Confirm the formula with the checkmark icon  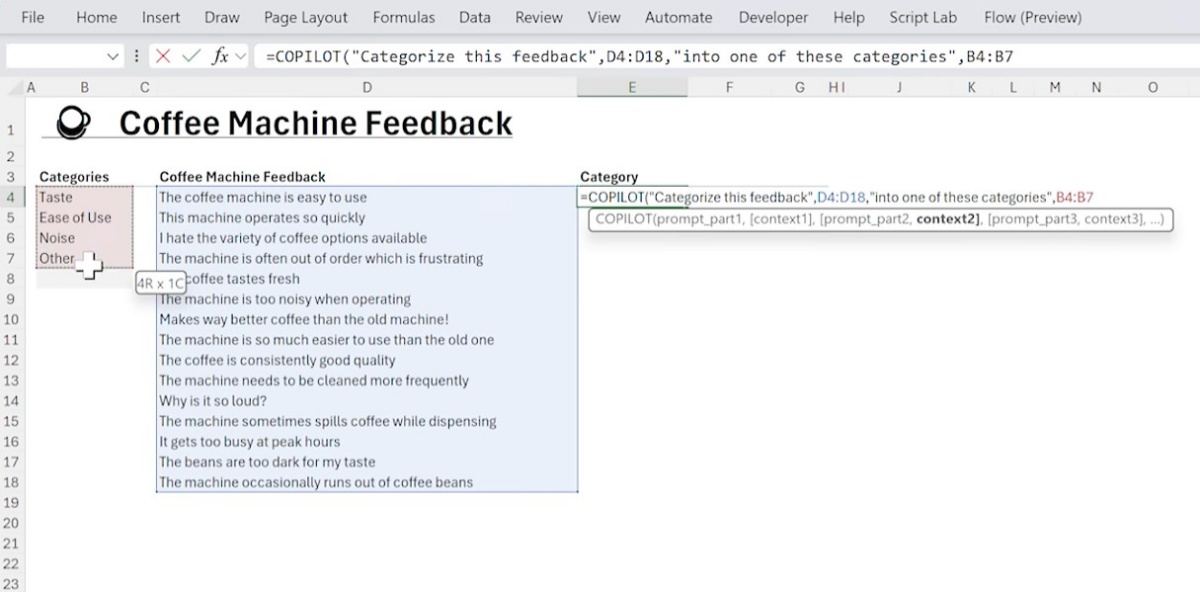coord(190,57)
